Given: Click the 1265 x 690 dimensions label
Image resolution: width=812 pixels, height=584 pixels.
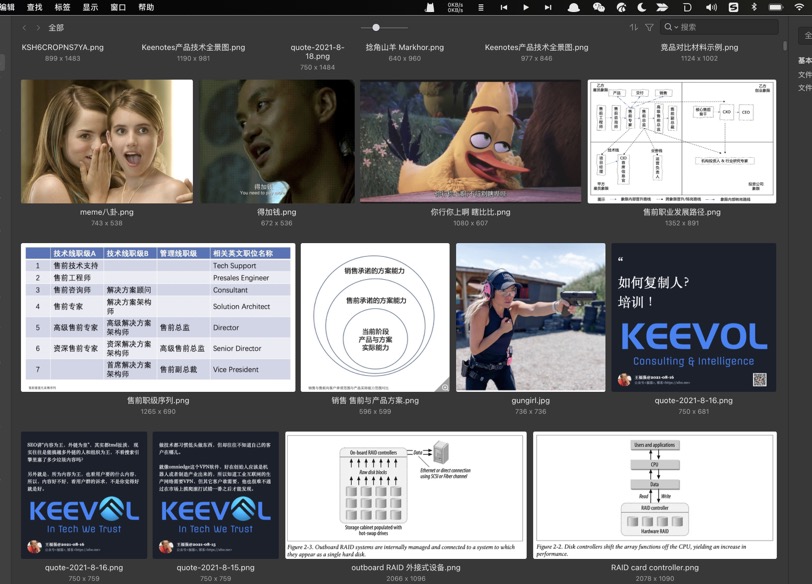Looking at the screenshot, I should tap(158, 412).
